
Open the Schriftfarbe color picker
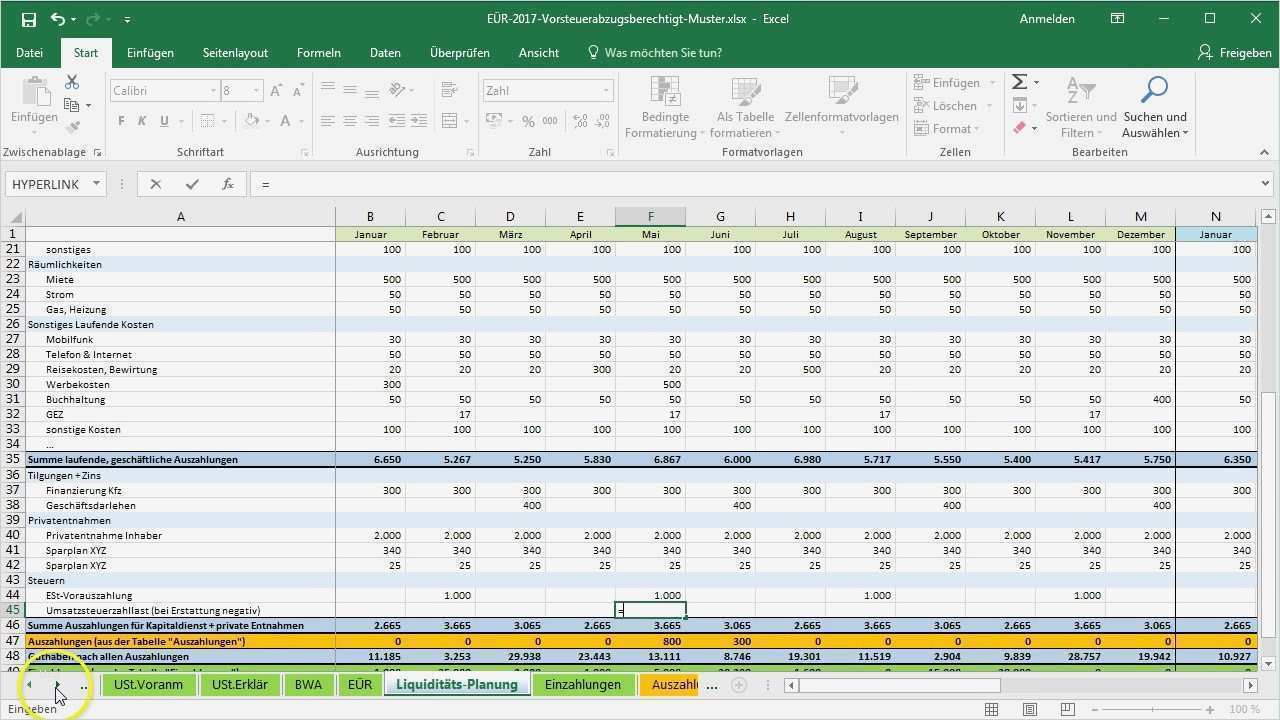click(x=285, y=121)
